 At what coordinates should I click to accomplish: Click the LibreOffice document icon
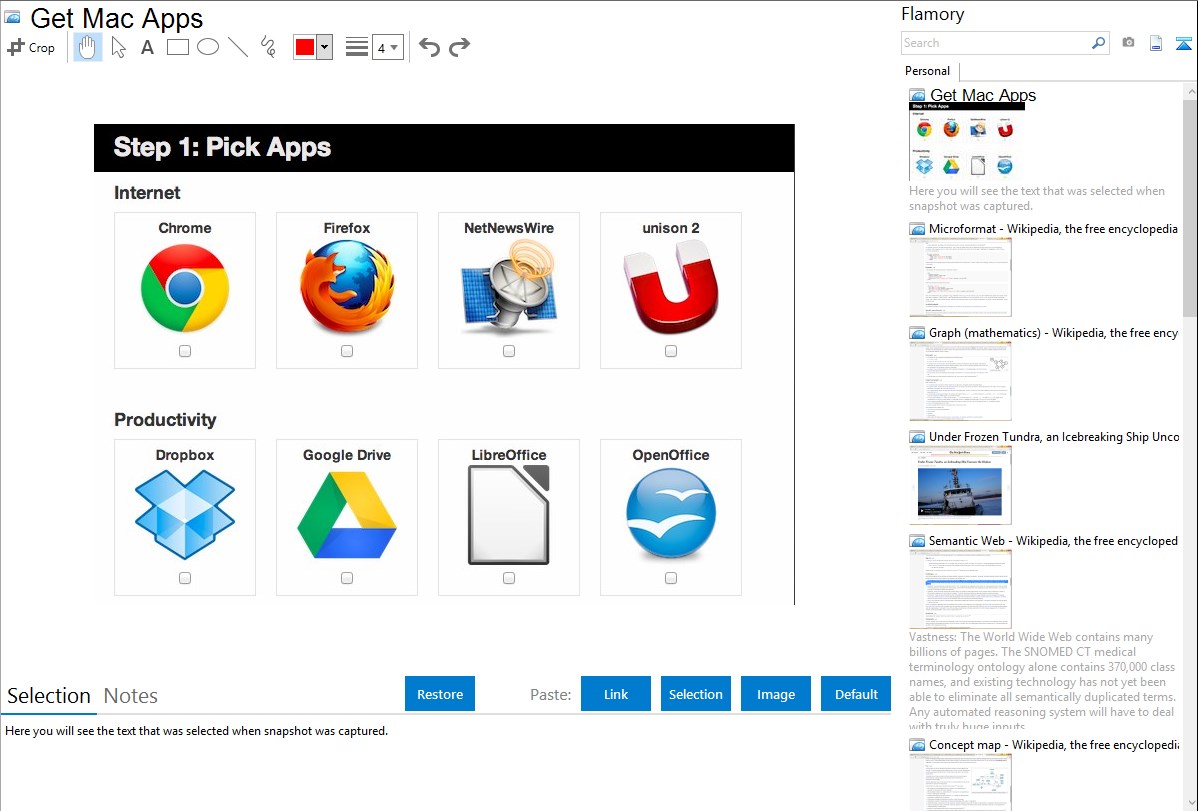tap(509, 515)
